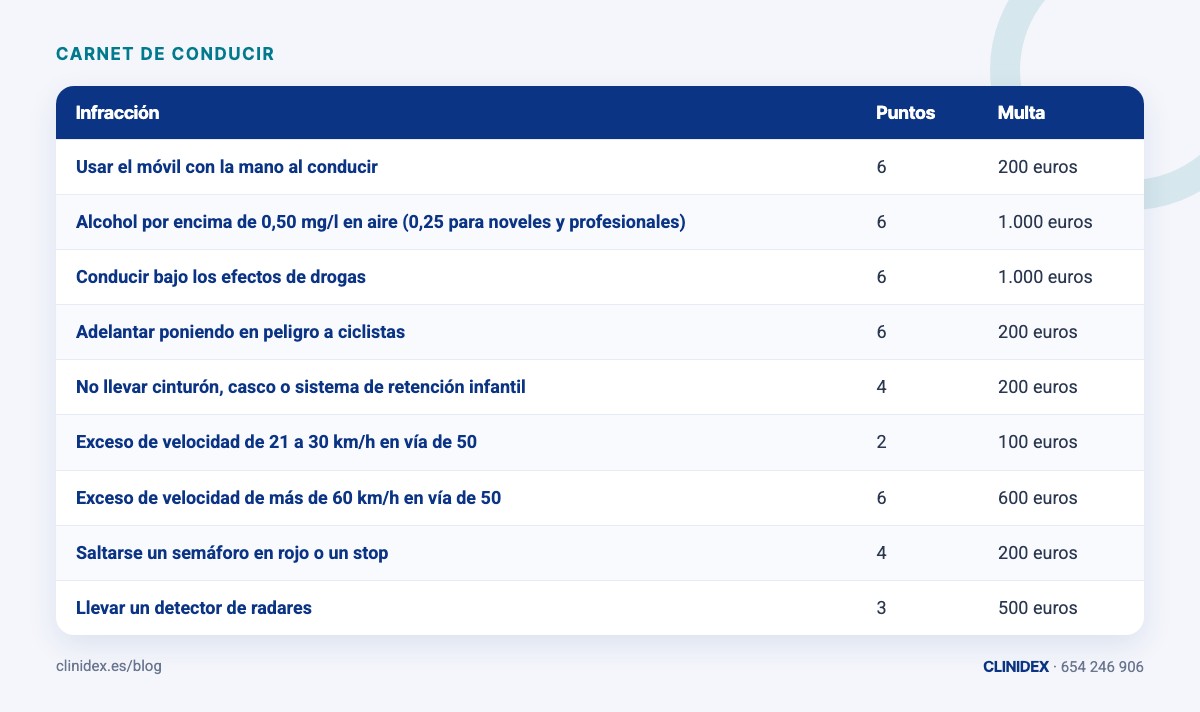Click the points value in the ciclistas row
The height and width of the screenshot is (712, 1200).
point(881,332)
